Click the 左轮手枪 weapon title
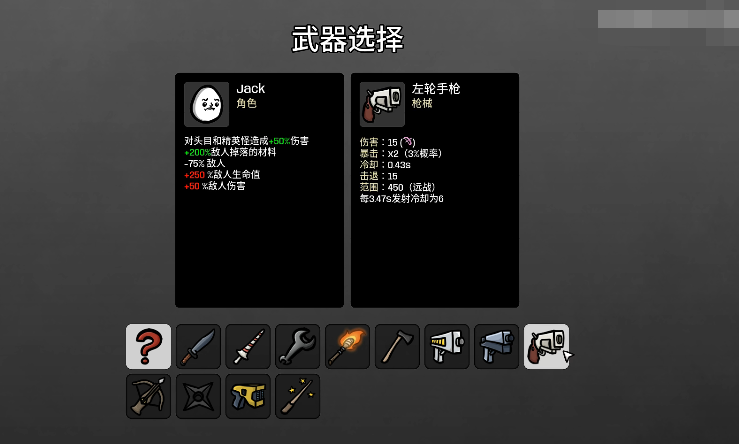This screenshot has height=444, width=739. coord(436,89)
